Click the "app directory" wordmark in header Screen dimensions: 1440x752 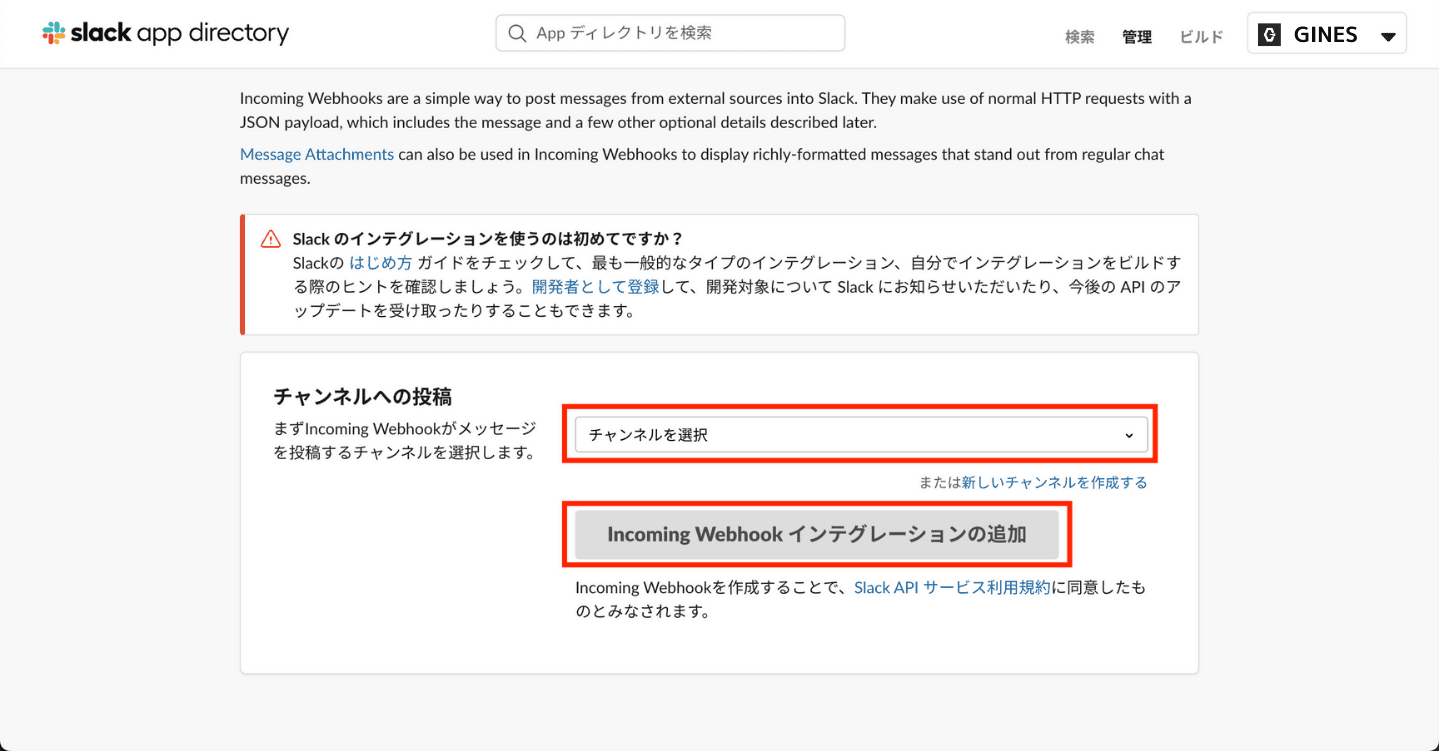point(213,33)
